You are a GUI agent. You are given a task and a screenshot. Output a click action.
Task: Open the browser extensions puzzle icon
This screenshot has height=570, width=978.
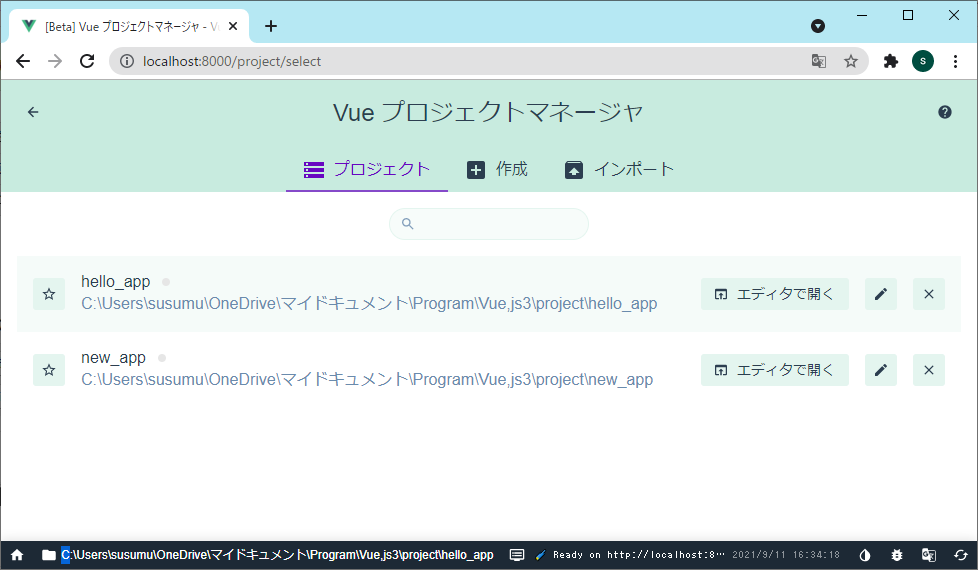pyautogui.click(x=891, y=61)
